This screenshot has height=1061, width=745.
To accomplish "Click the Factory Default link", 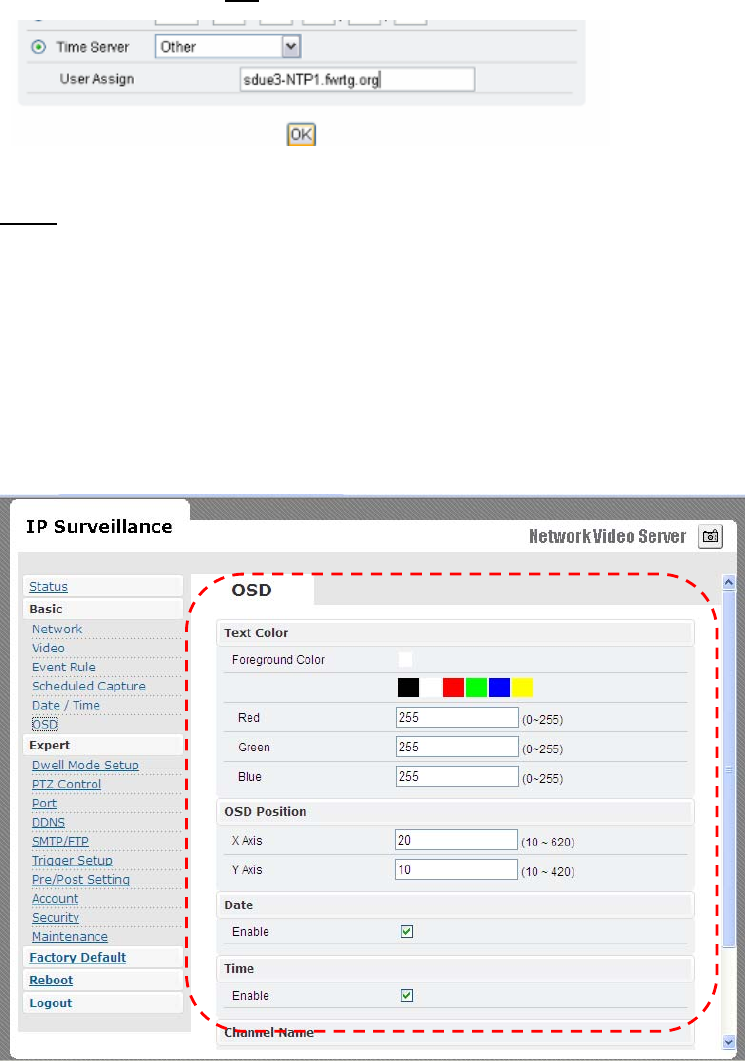I will [x=77, y=957].
